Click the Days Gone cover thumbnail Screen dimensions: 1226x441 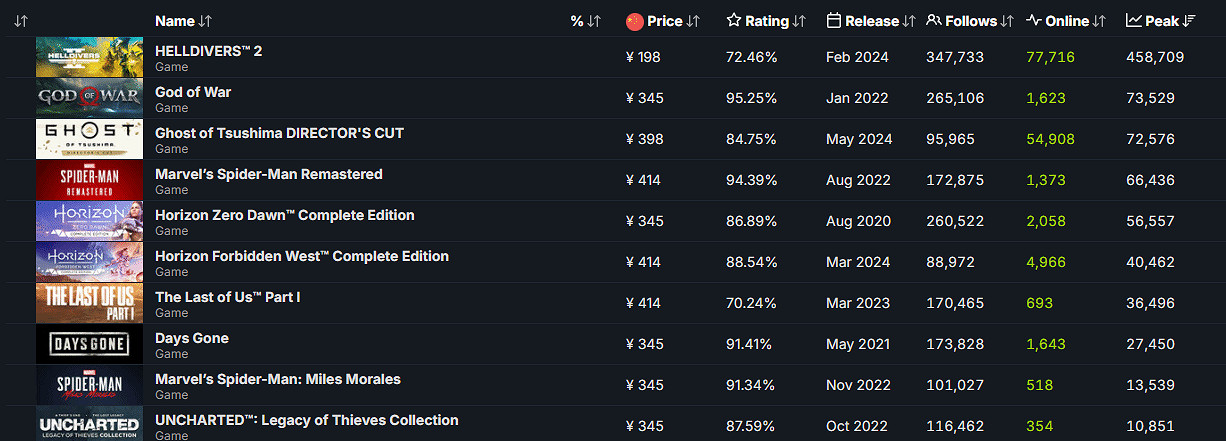[89, 344]
